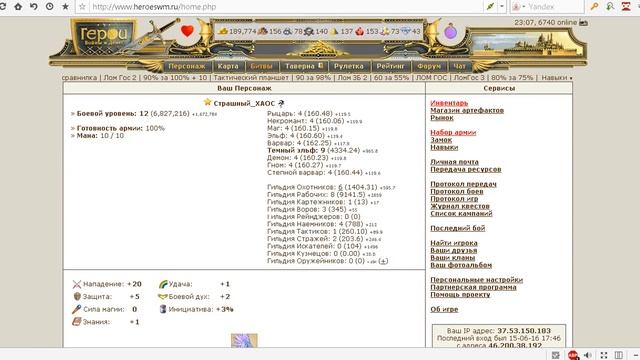Screen dimensions: 640x360
Task: Click the (+) link after Гильдия Оружейников
Action: coord(383,261)
